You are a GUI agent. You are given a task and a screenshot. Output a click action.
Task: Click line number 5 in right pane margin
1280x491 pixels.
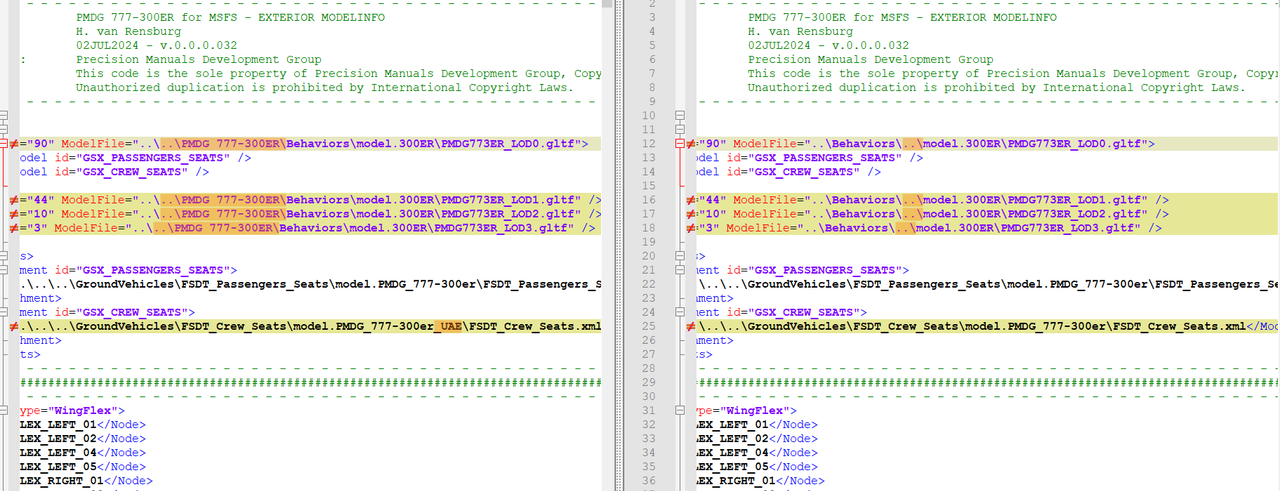coord(653,46)
